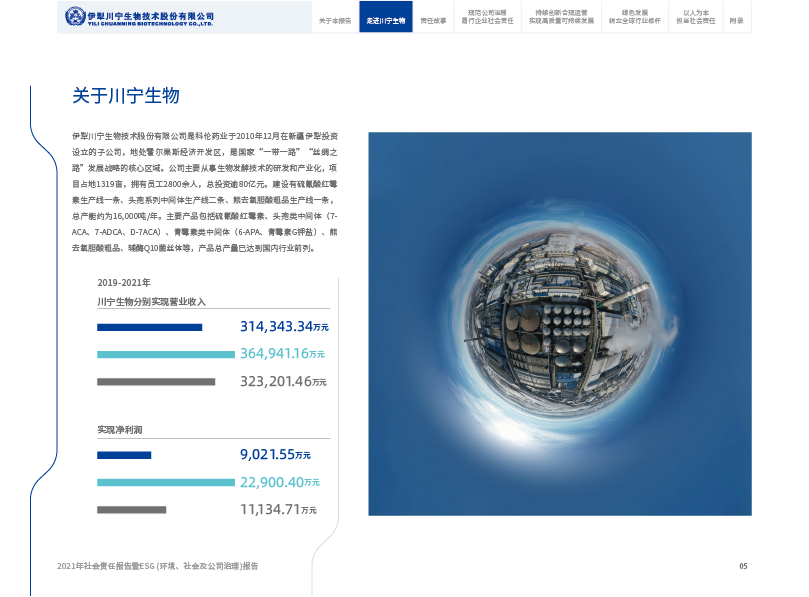Go to the 责任故事 tab

point(433,20)
